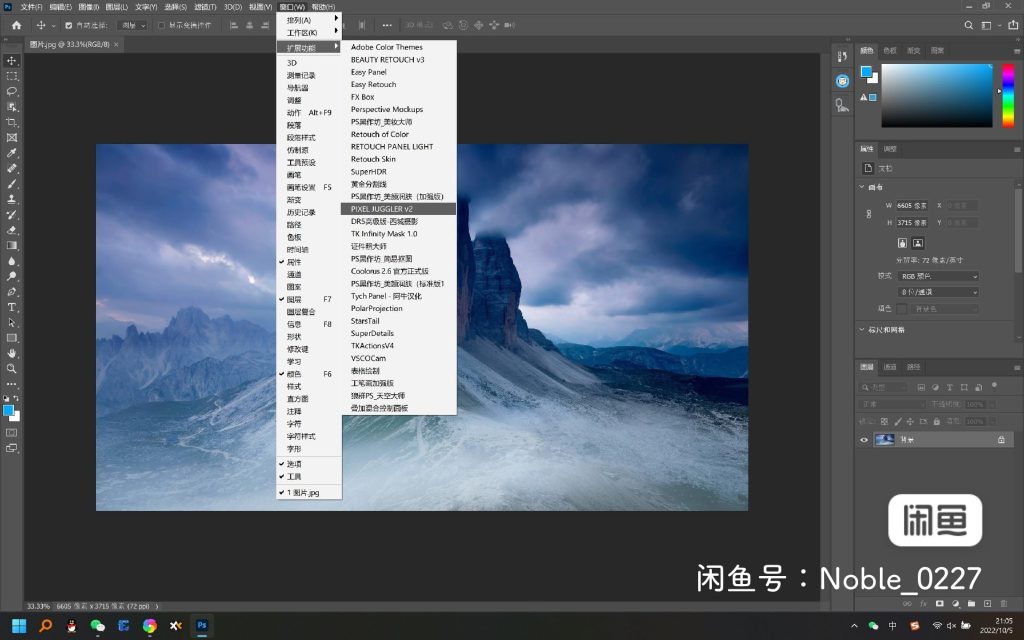The image size is (1024, 640).
Task: Open the History panel icon in collapsed dock
Action: tap(842, 57)
